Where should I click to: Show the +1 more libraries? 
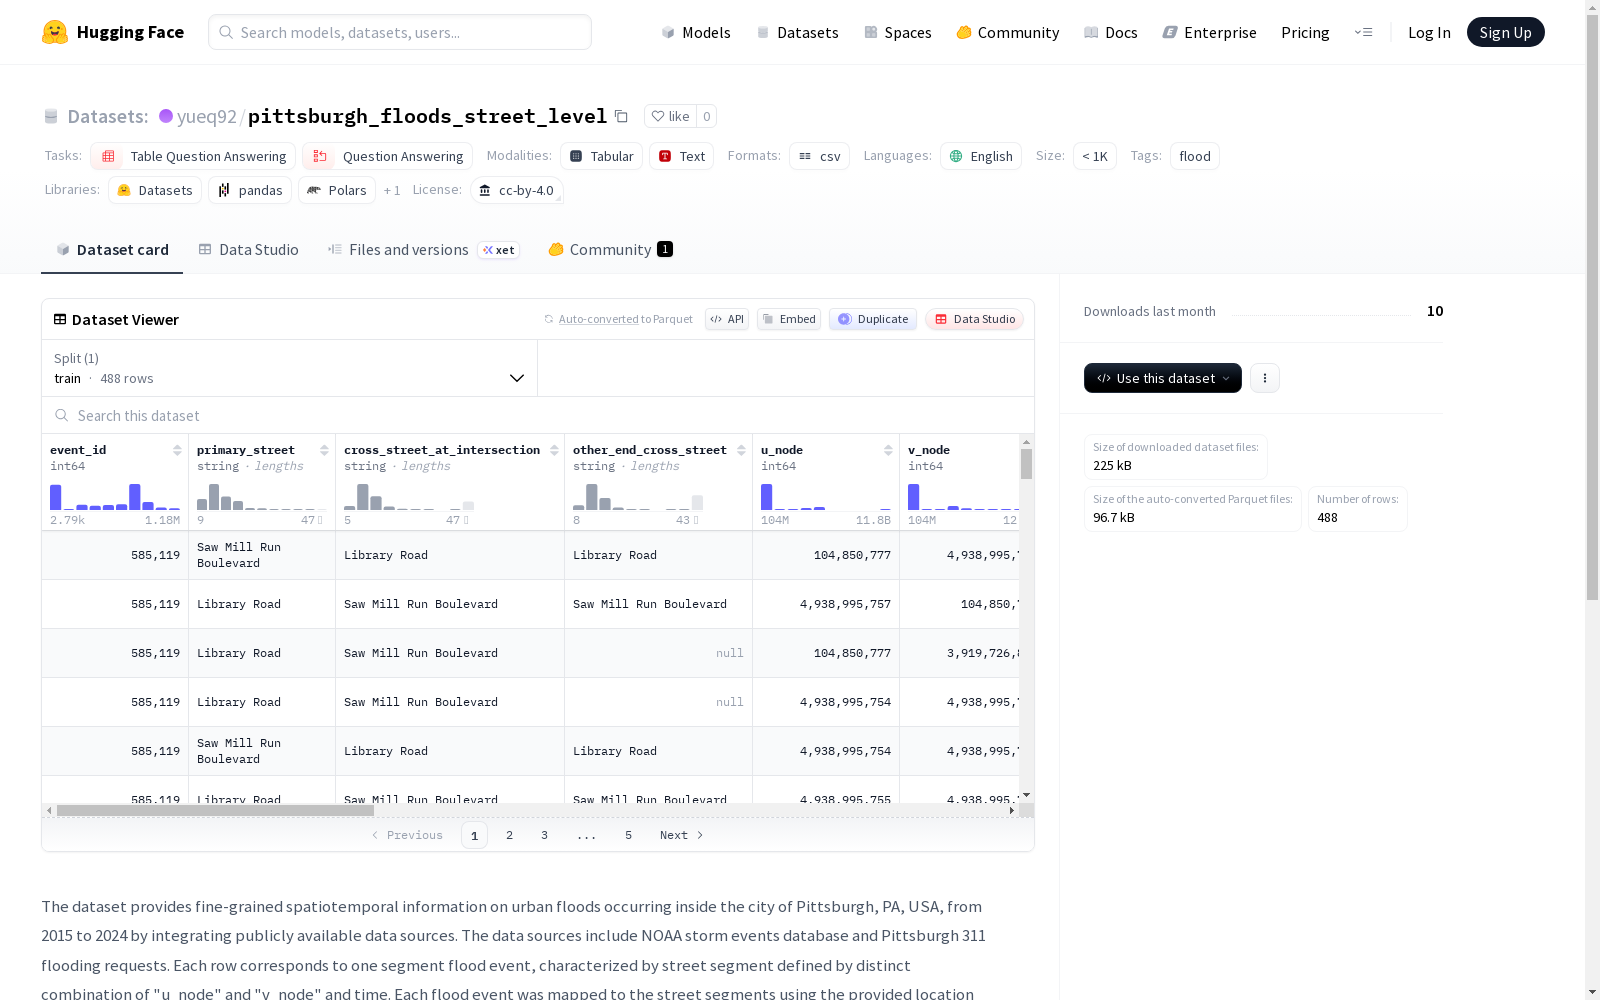(x=392, y=190)
